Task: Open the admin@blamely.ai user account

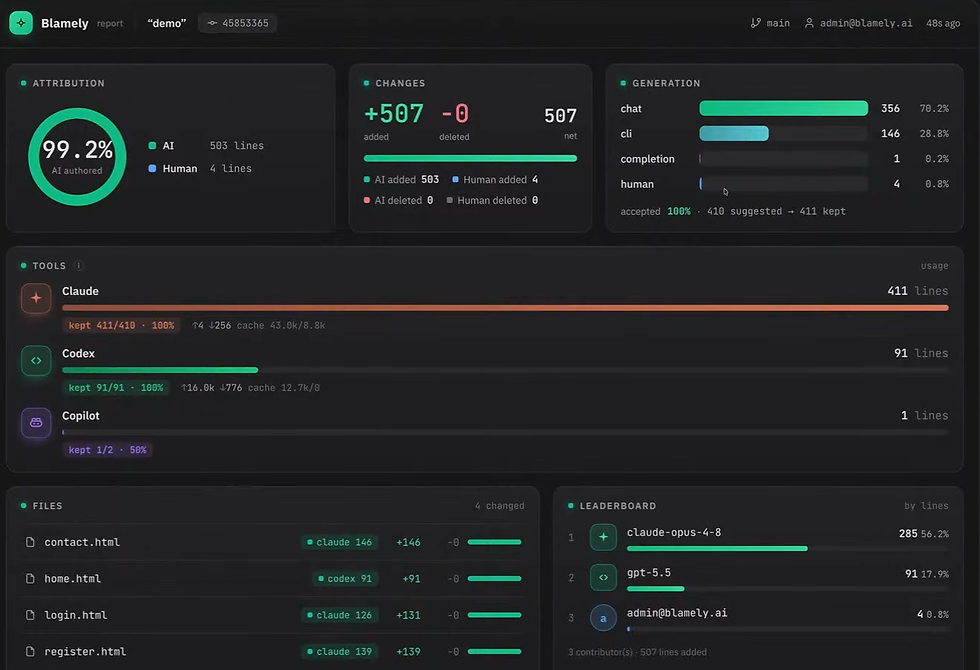Action: click(858, 23)
